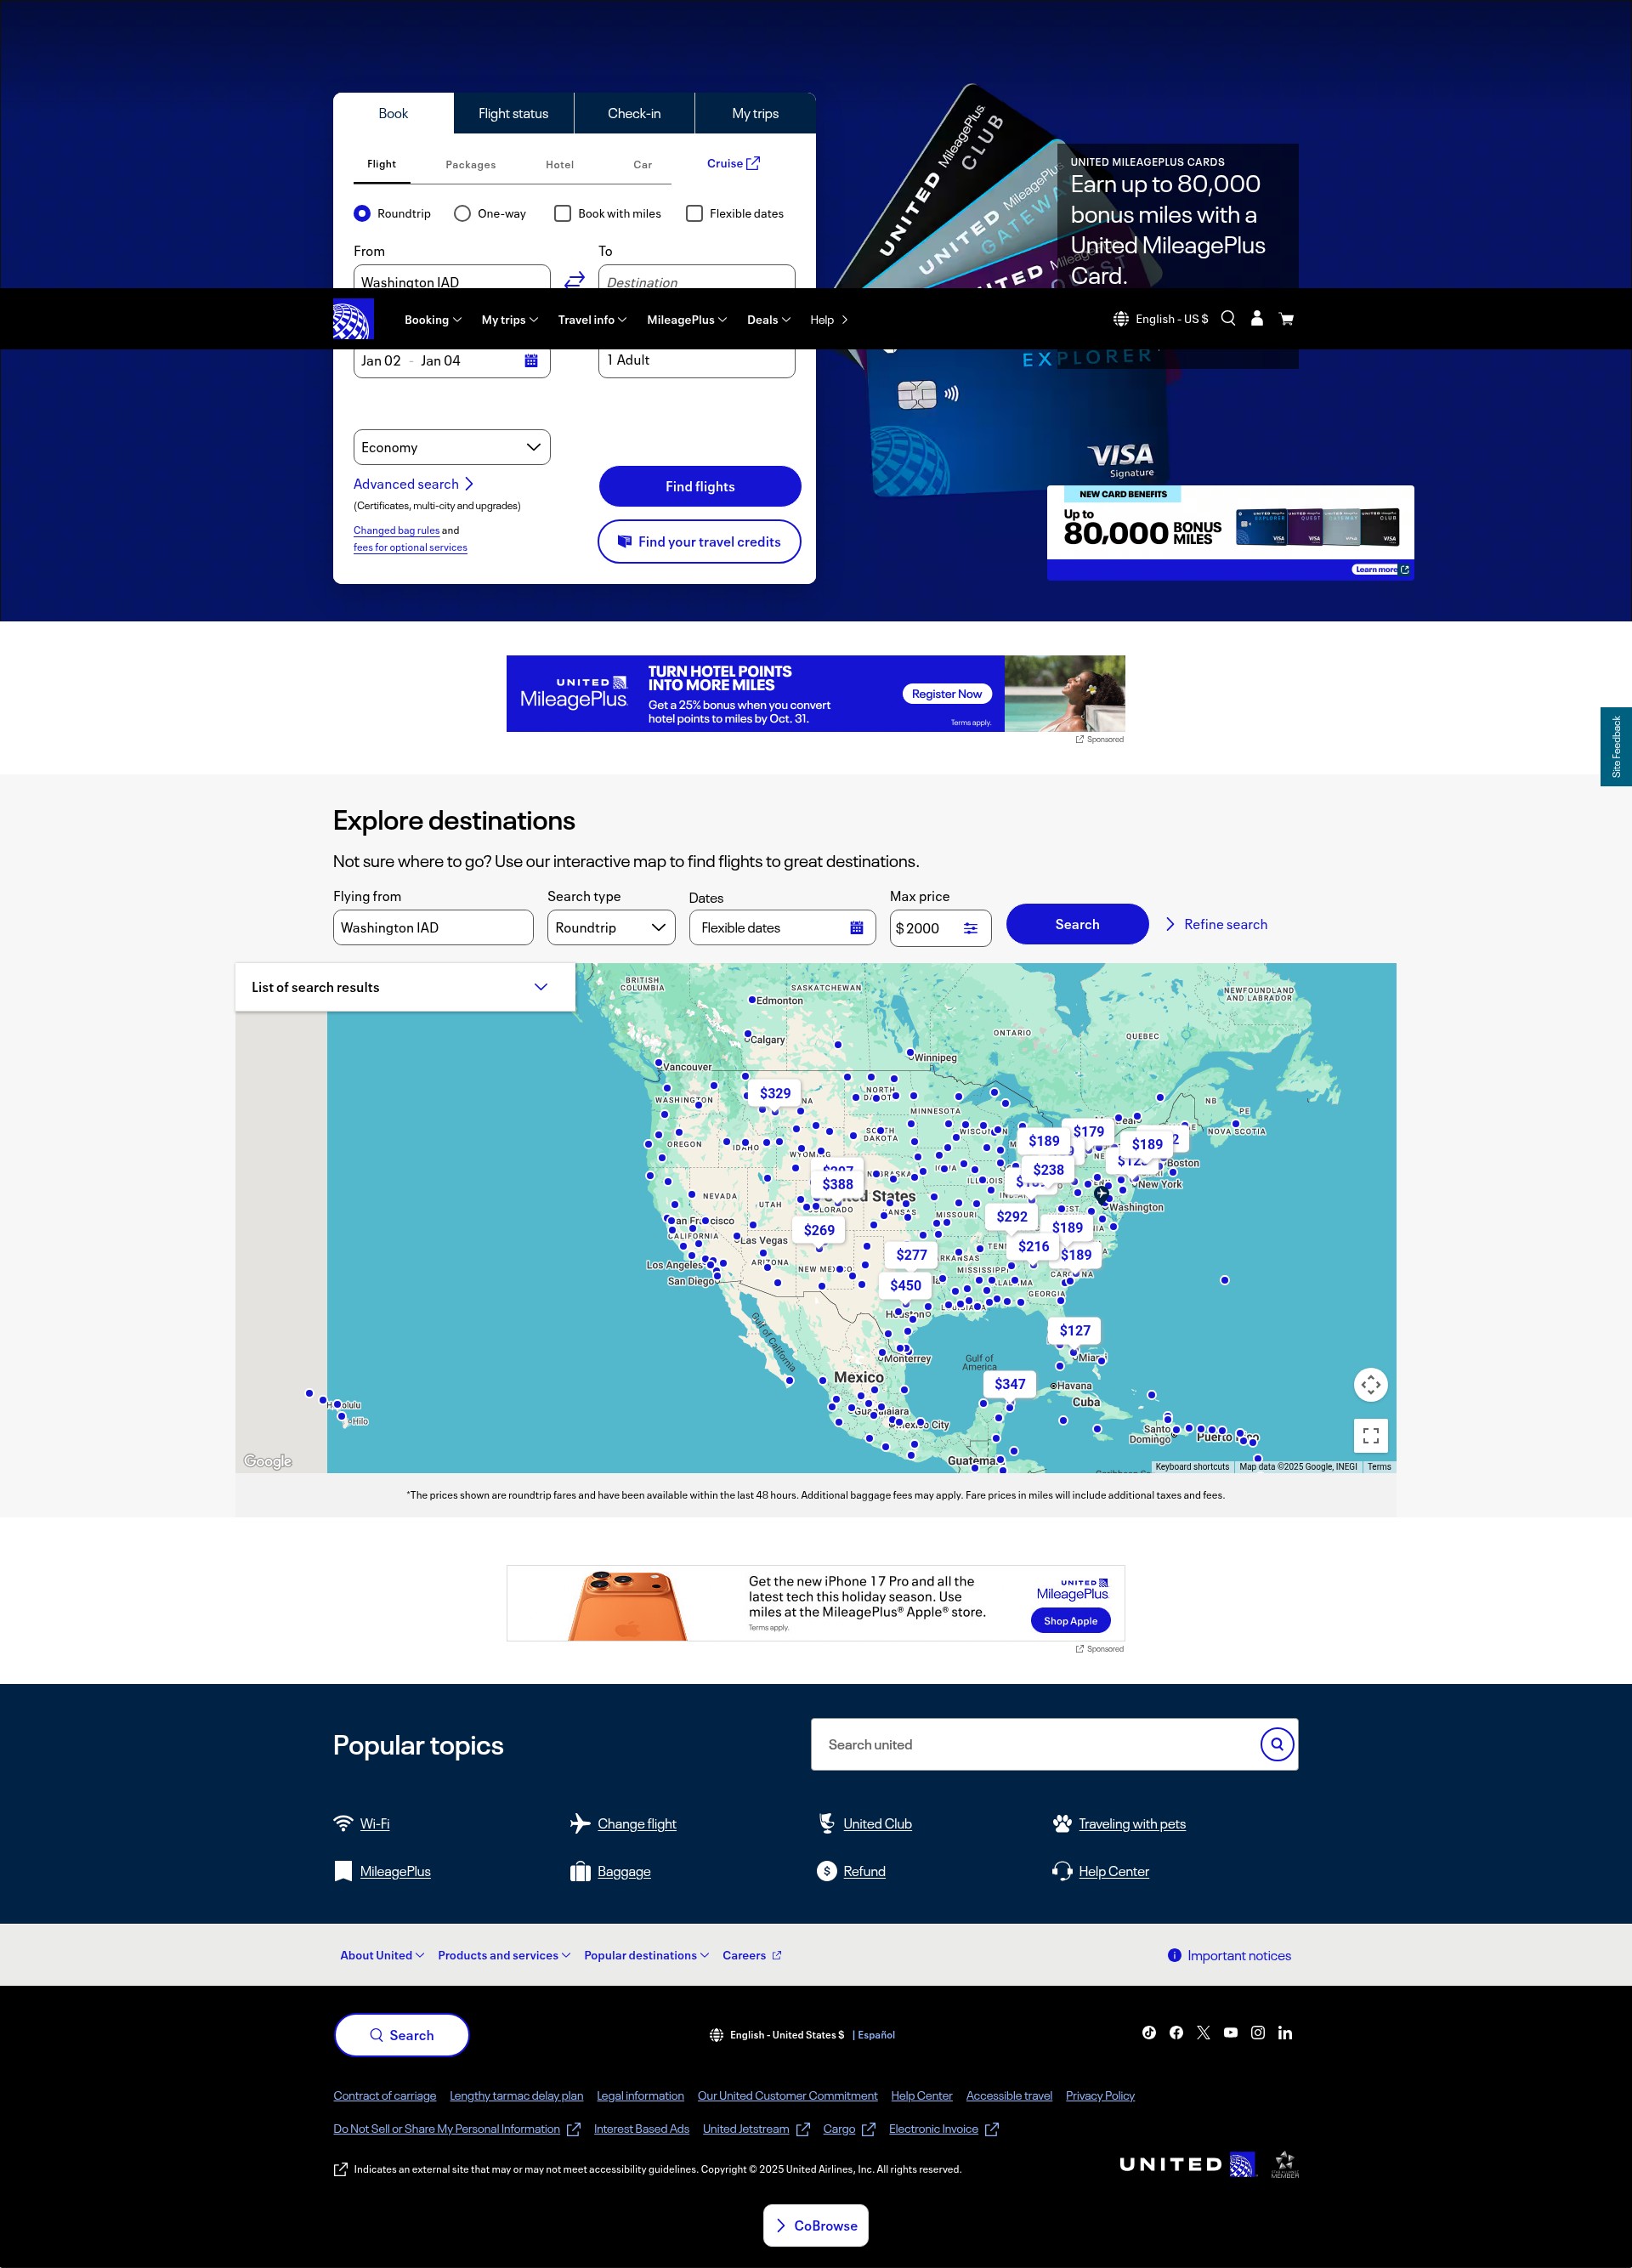1632x2268 pixels.
Task: Expand Products and services footer menu
Action: click(504, 1955)
